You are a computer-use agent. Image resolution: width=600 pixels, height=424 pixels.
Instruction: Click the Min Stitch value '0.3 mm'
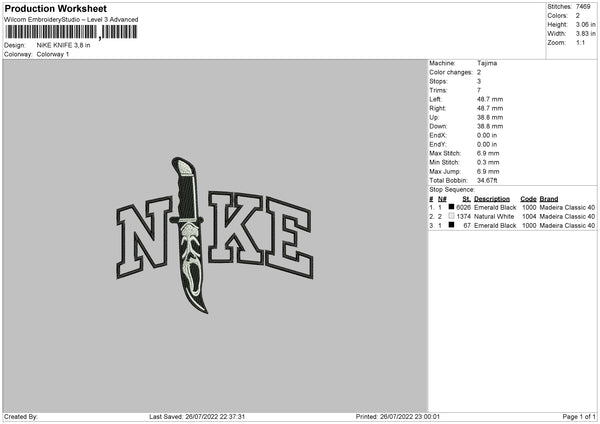pos(488,163)
